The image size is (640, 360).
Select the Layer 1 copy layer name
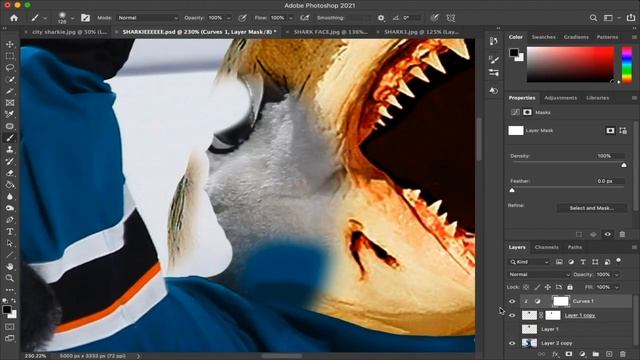coord(580,315)
